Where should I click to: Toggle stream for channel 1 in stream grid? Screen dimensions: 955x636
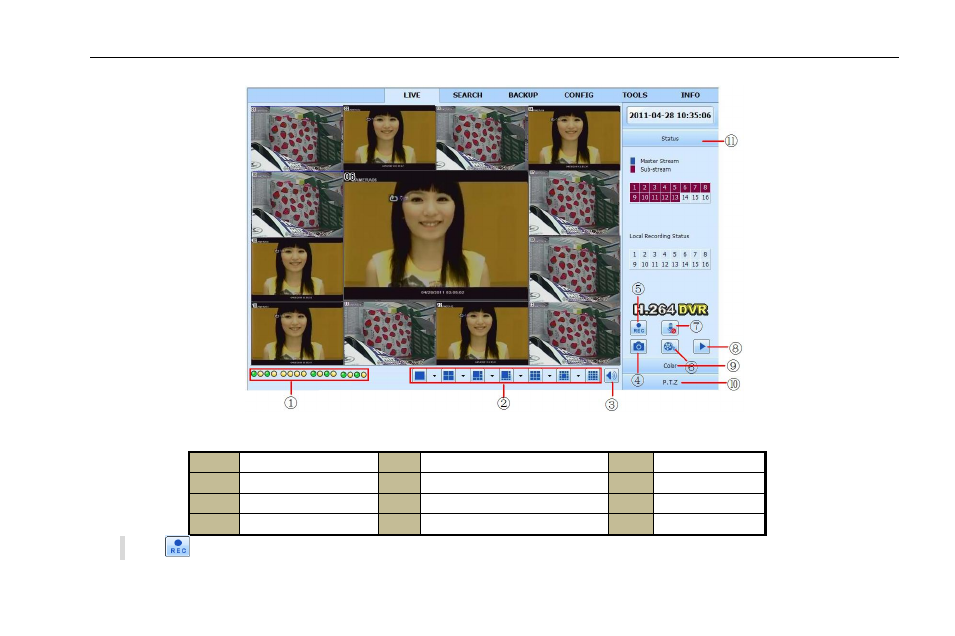(x=634, y=188)
